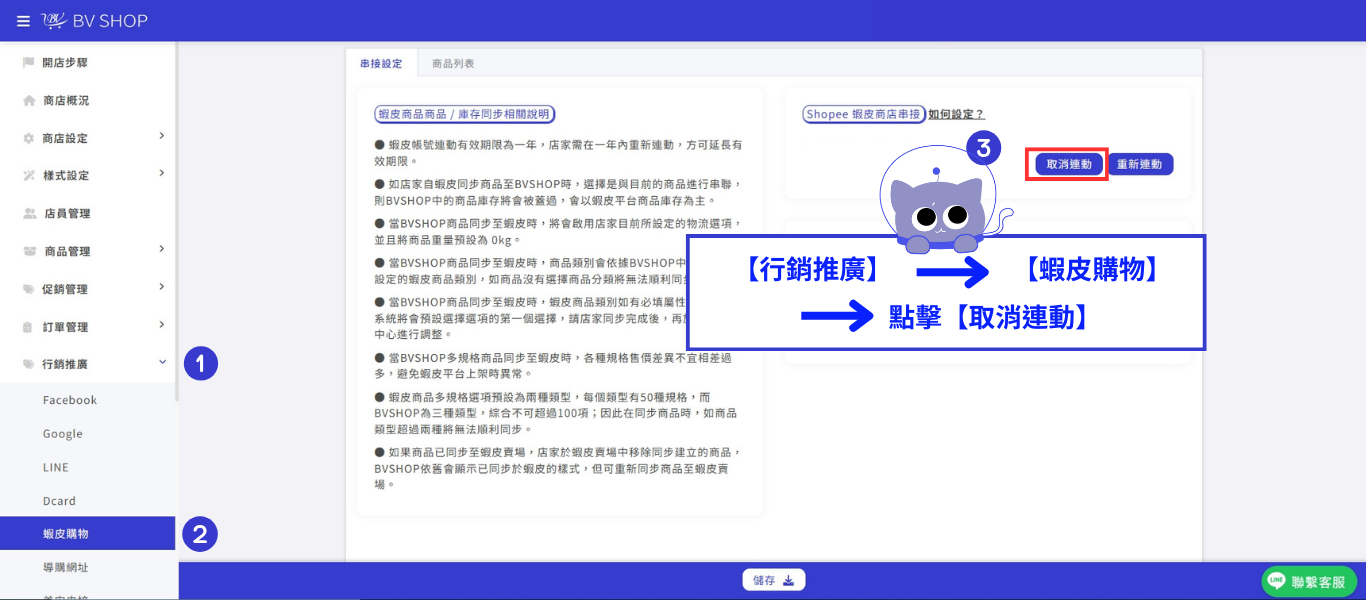
Task: Open the hamburger menu icon
Action: [23, 20]
